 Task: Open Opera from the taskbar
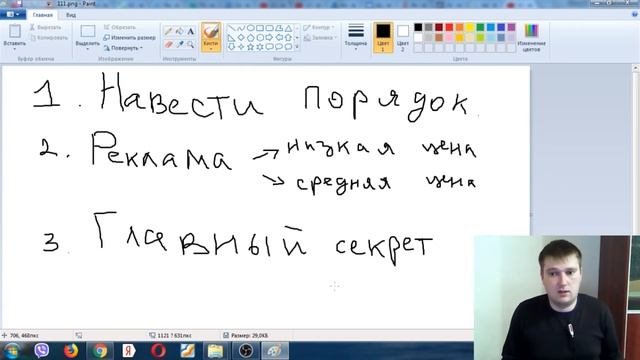[158, 351]
